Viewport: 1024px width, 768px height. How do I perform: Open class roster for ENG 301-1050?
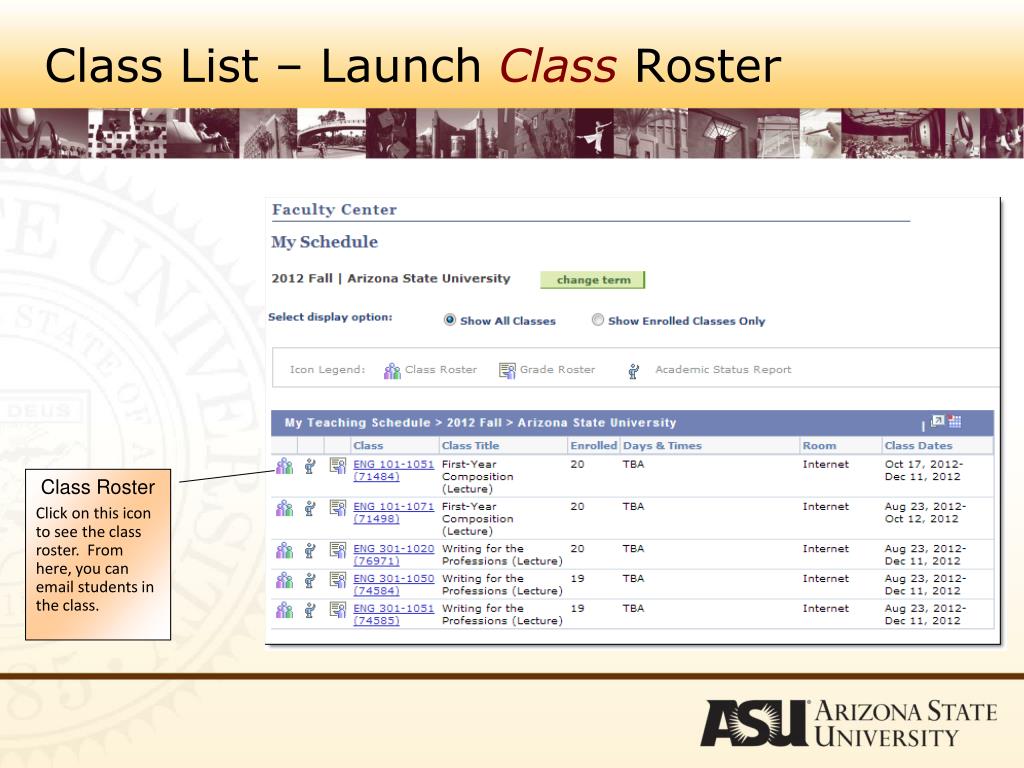point(284,580)
